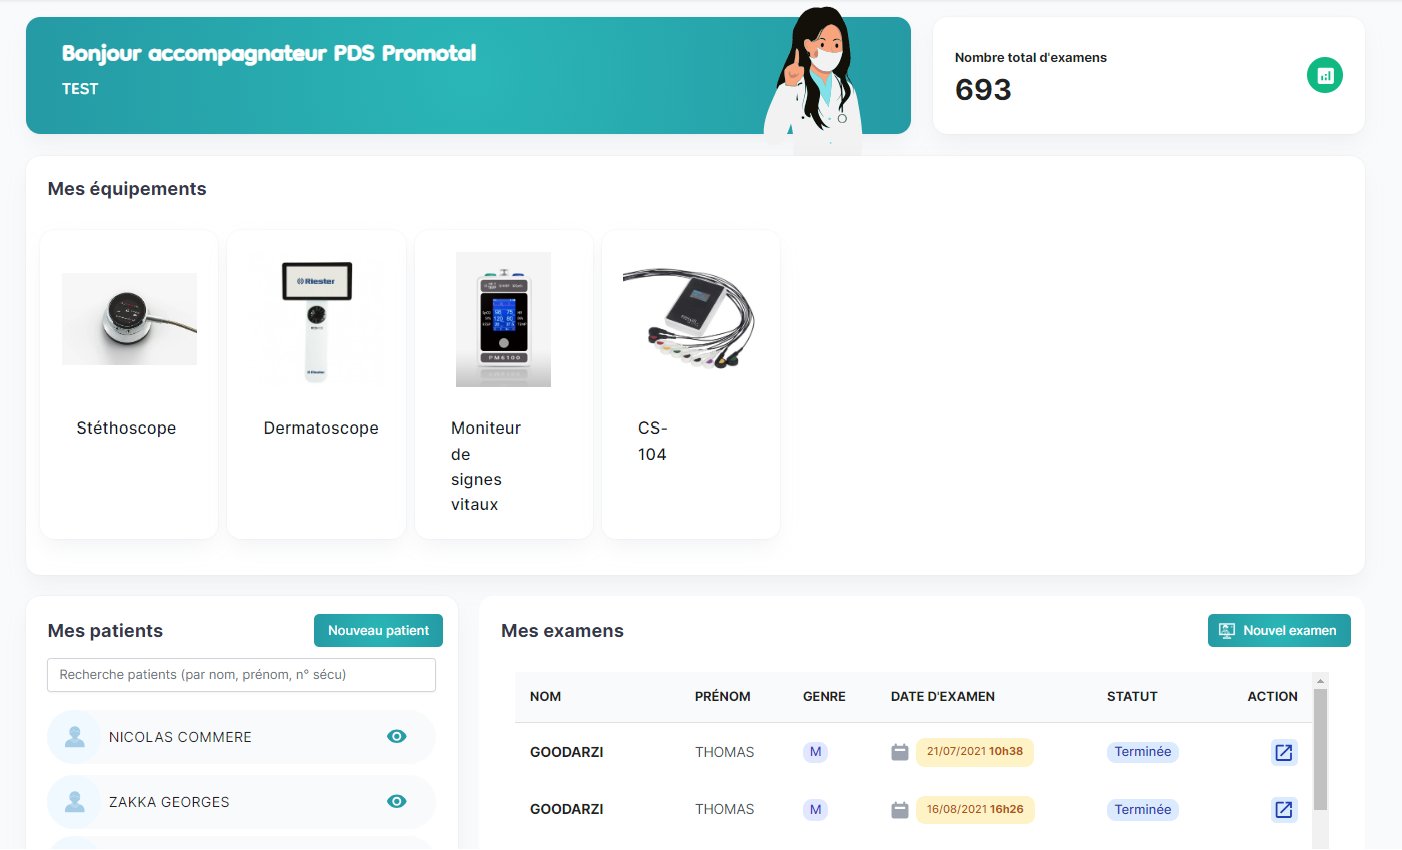Open the second exam's external link action icon
Screen dimensions: 1402x850
click(1284, 810)
